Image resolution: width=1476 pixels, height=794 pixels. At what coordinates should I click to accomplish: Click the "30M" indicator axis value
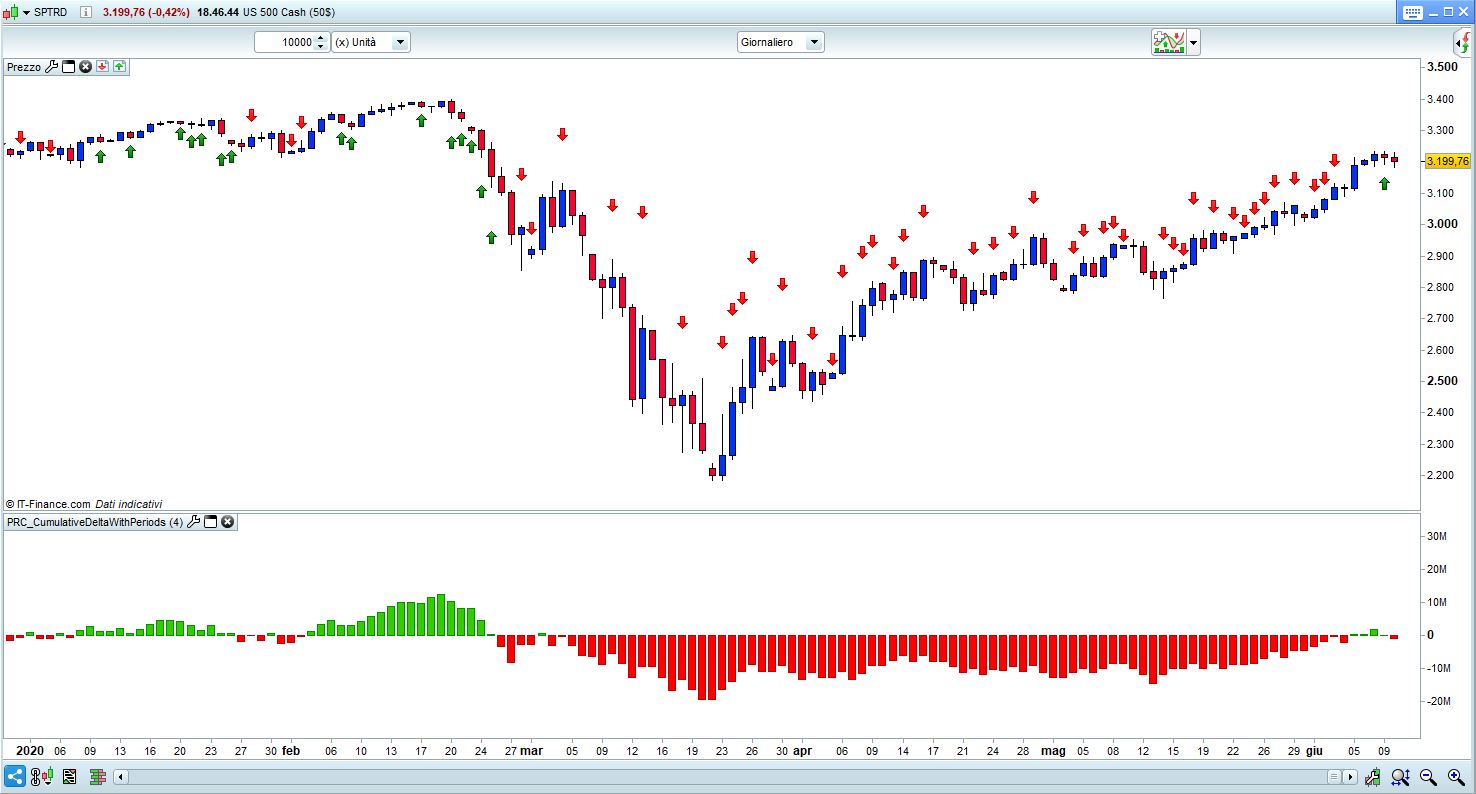click(x=1436, y=536)
